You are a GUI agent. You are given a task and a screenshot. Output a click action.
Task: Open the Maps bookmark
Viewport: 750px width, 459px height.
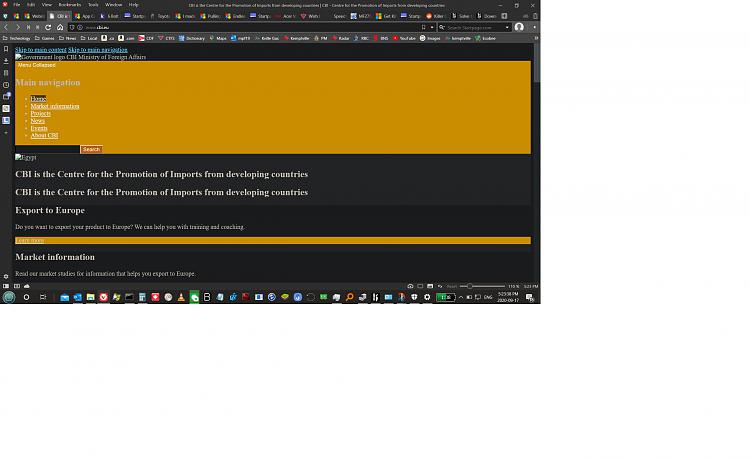218,38
